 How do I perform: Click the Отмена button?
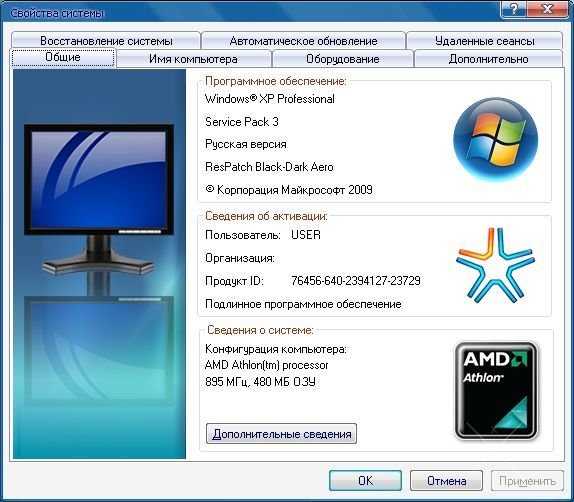tap(446, 480)
